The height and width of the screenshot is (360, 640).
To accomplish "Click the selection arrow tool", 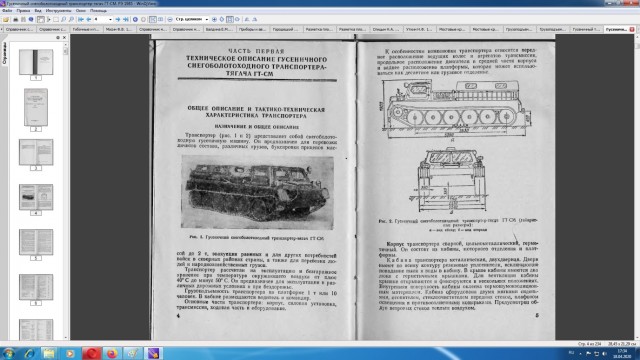I will point(49,19).
